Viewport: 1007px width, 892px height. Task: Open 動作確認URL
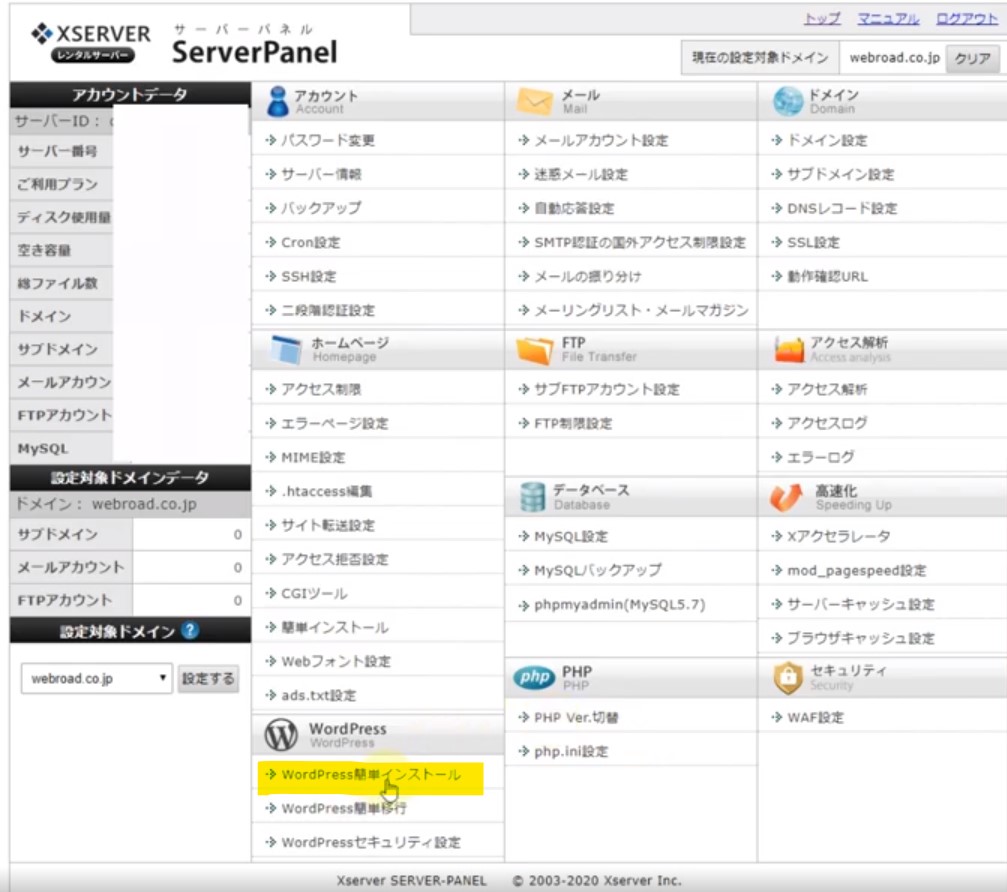pyautogui.click(x=827, y=276)
